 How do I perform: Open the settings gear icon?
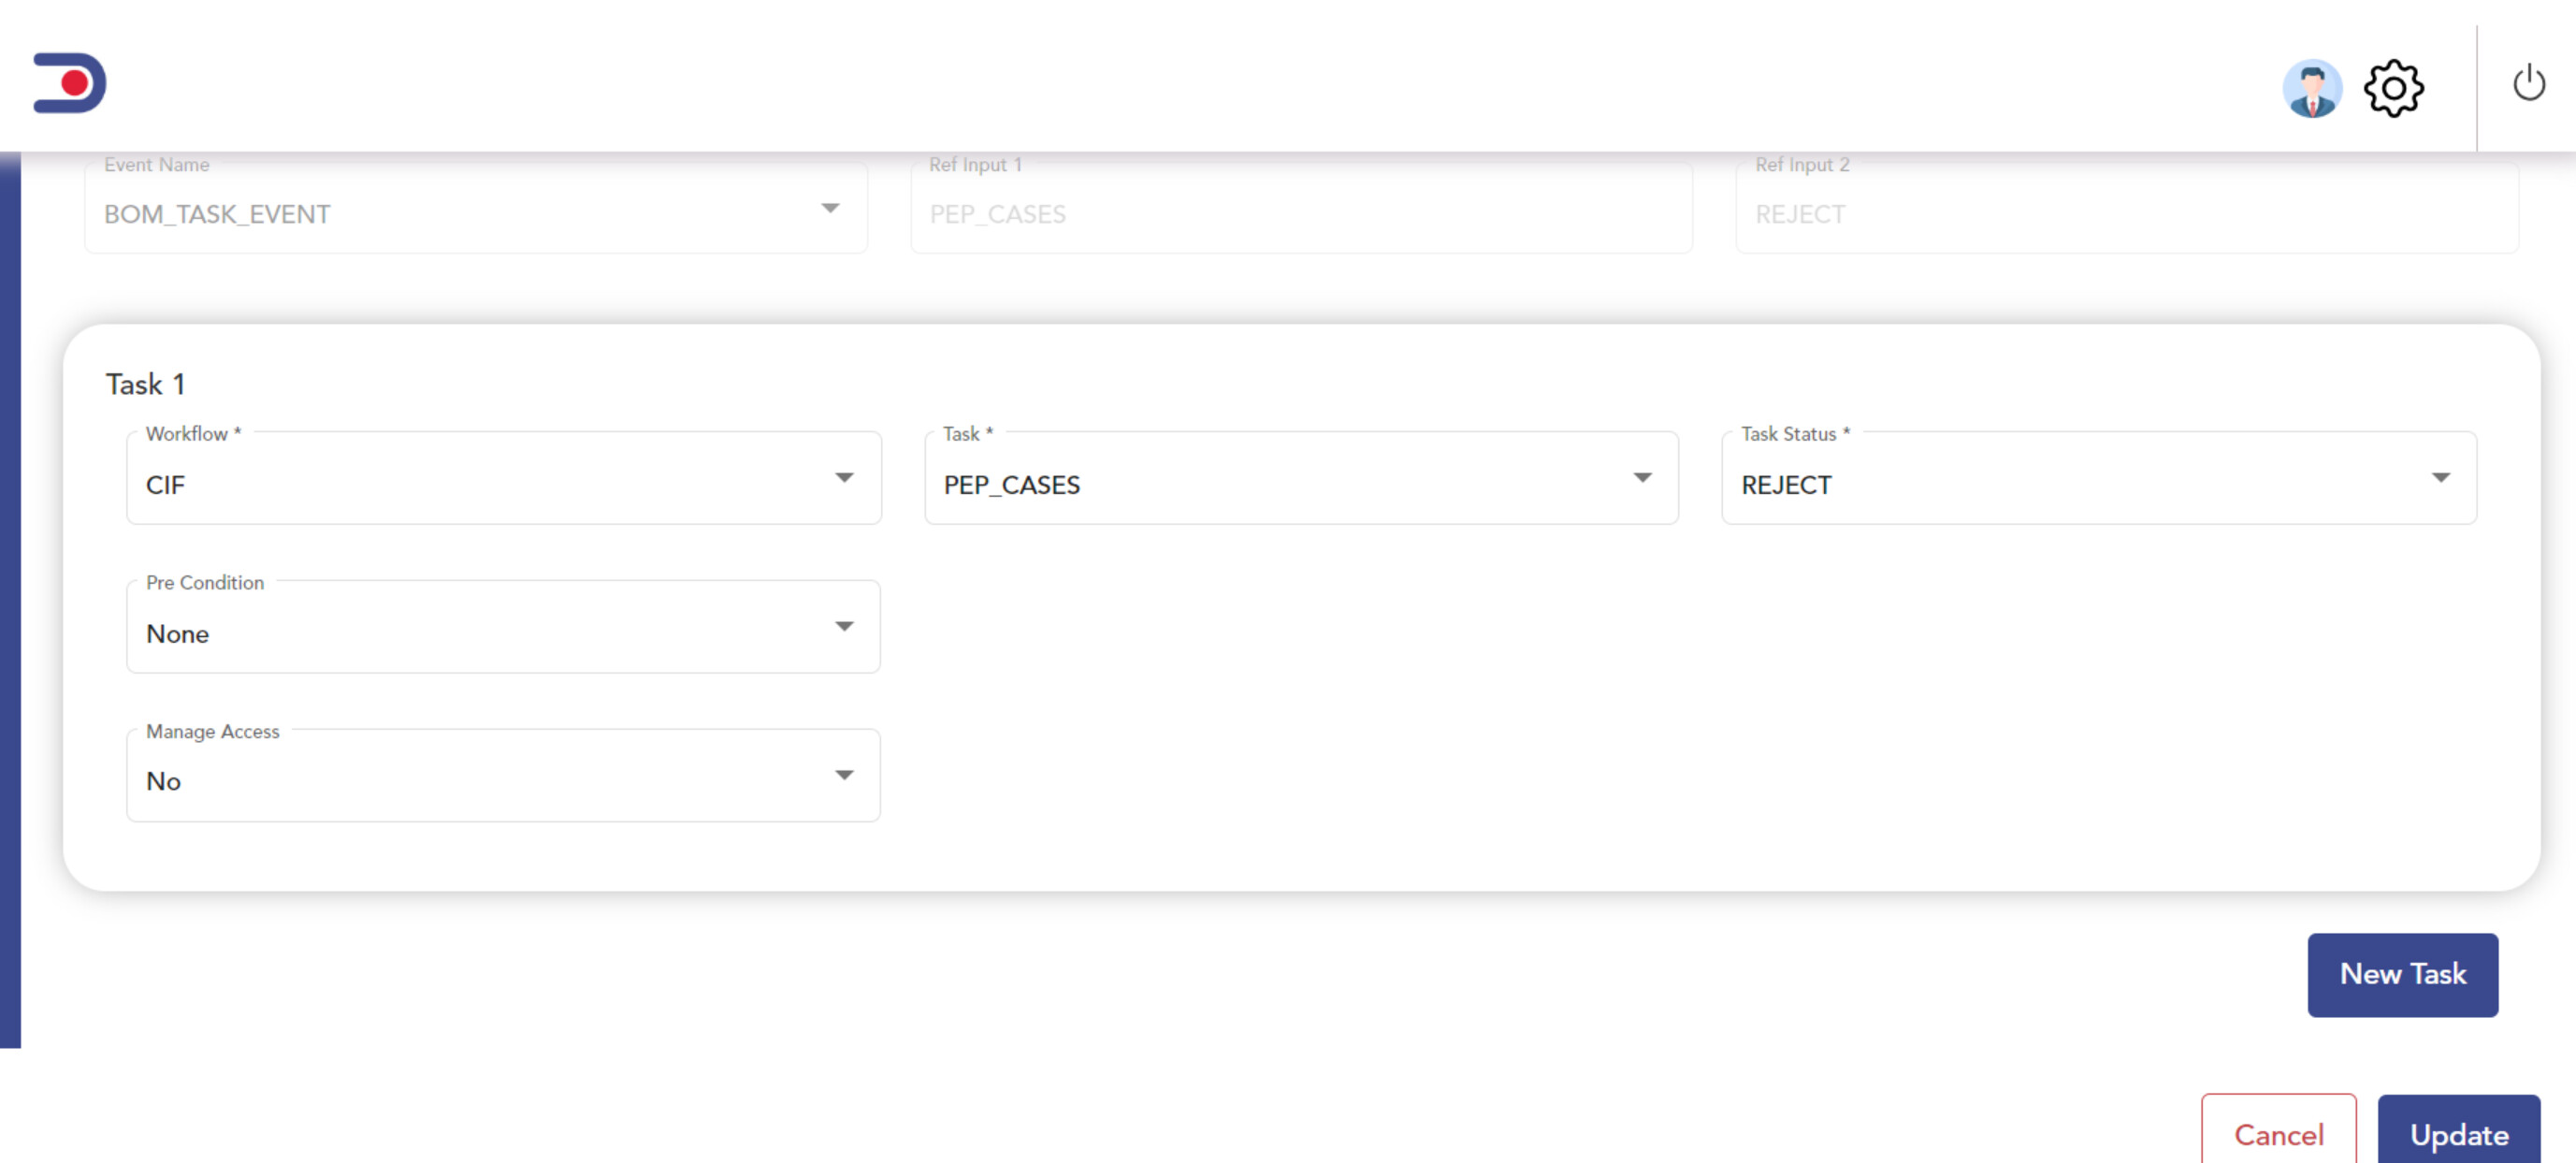click(x=2393, y=88)
